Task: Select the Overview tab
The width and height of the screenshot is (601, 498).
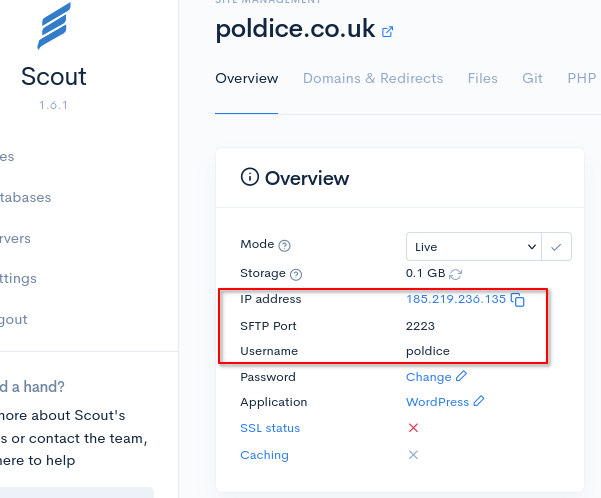Action: click(247, 78)
